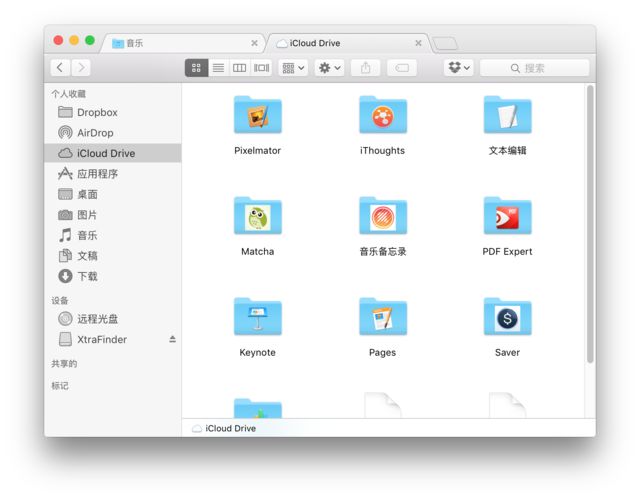Switch to column view
This screenshot has height=500, width=640.
(240, 68)
